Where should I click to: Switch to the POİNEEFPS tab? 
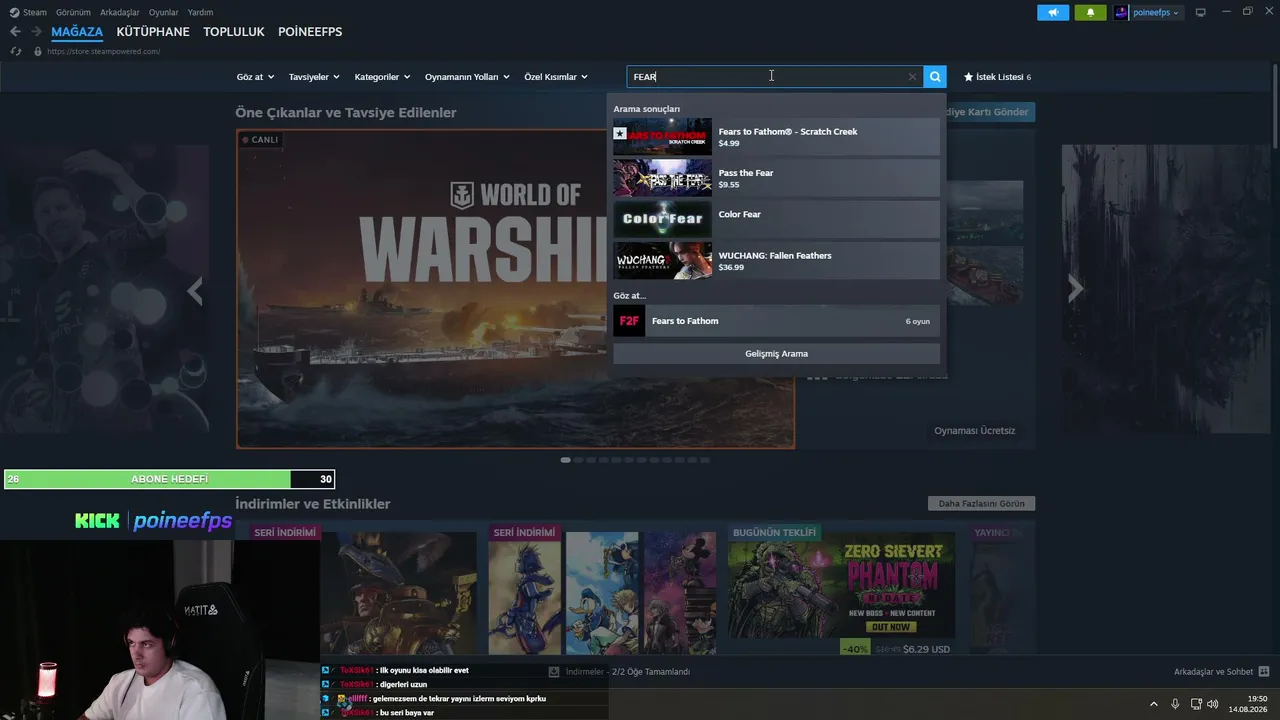[310, 32]
